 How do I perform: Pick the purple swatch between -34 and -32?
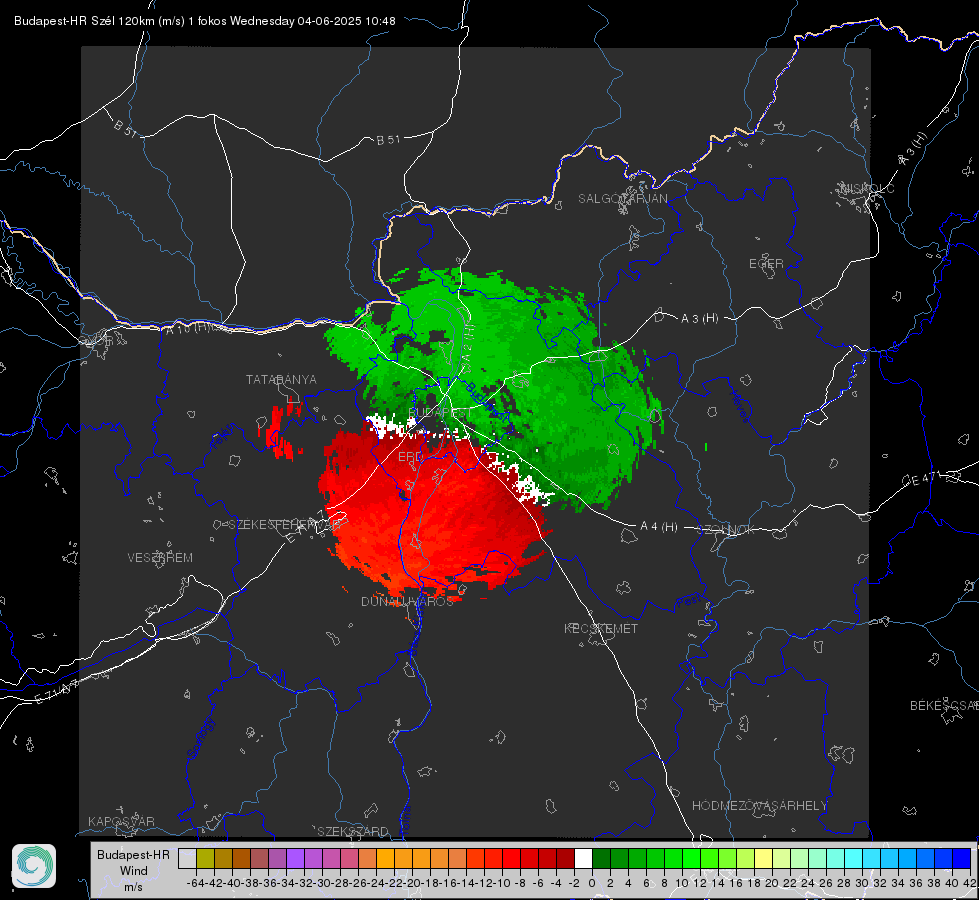click(x=295, y=858)
